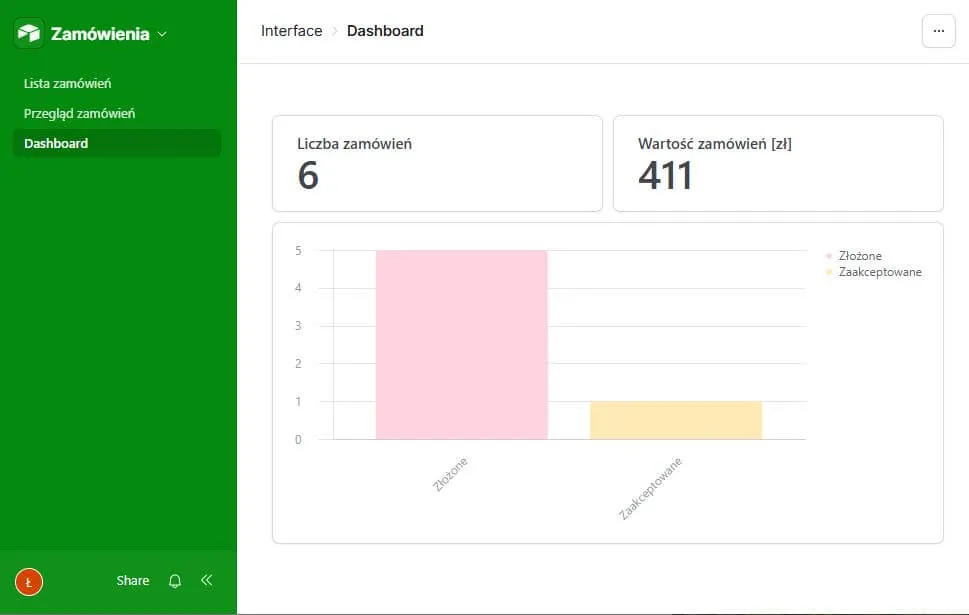Select the Wartość zamówień value card
This screenshot has width=969, height=615.
(777, 163)
